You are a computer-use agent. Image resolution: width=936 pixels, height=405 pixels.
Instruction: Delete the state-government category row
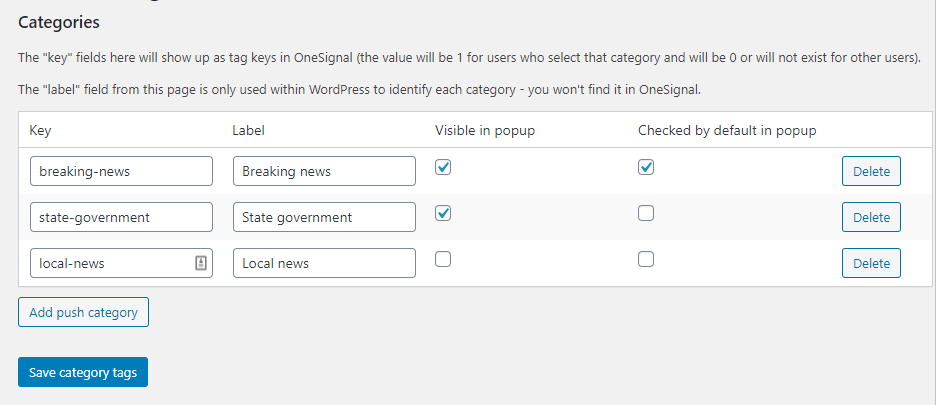coord(871,217)
